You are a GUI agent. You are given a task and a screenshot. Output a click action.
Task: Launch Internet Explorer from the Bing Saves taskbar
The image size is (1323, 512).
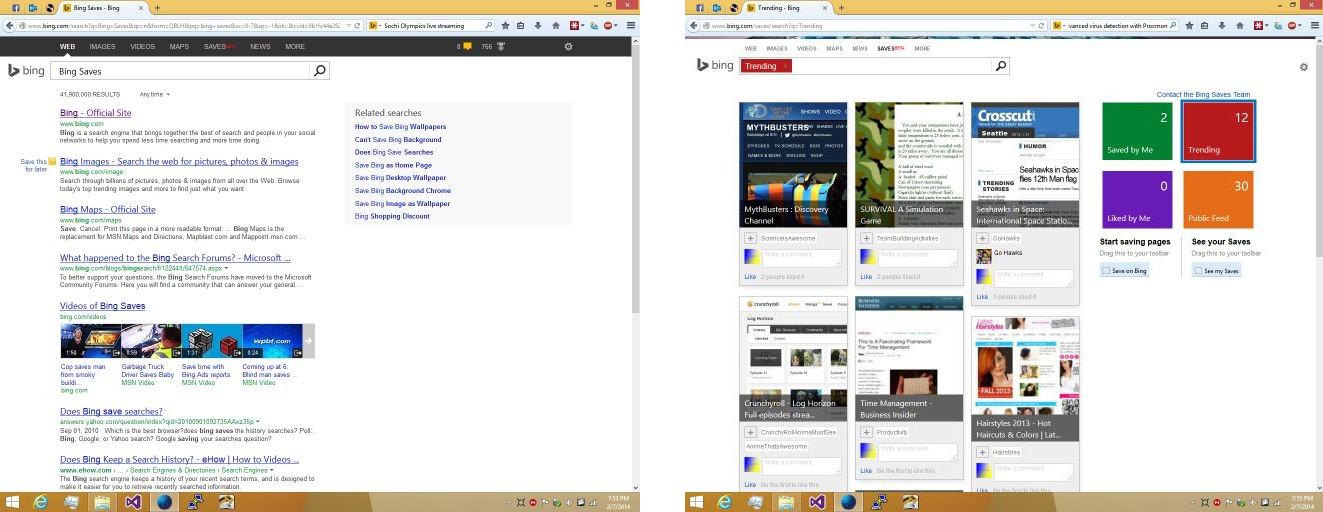click(x=40, y=502)
